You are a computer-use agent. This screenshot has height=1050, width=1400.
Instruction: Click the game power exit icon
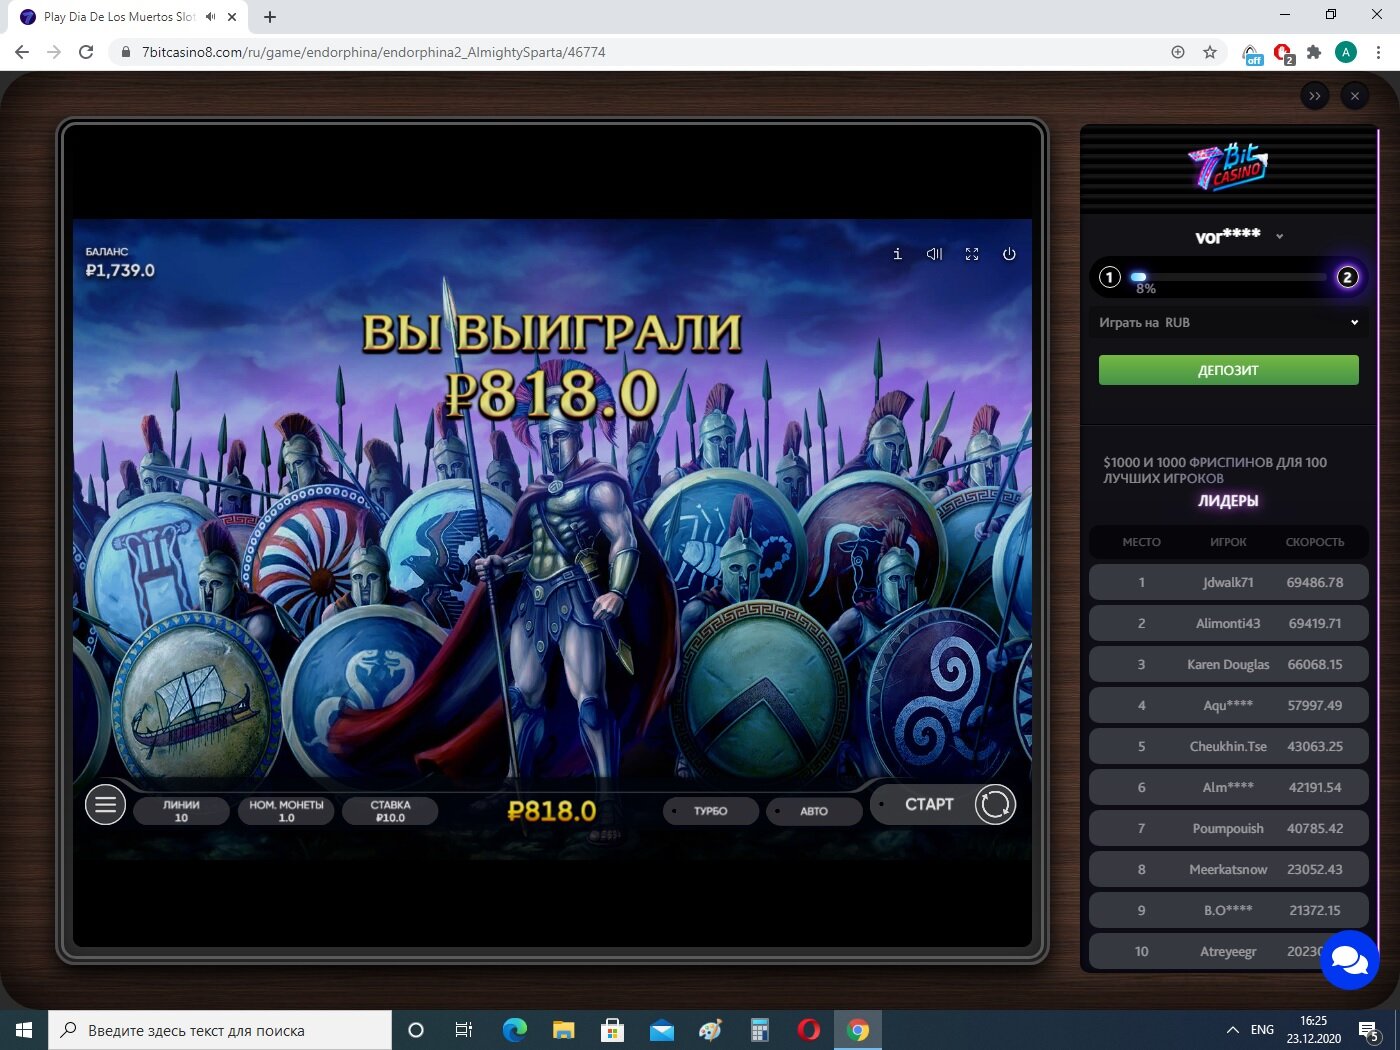coord(1009,254)
